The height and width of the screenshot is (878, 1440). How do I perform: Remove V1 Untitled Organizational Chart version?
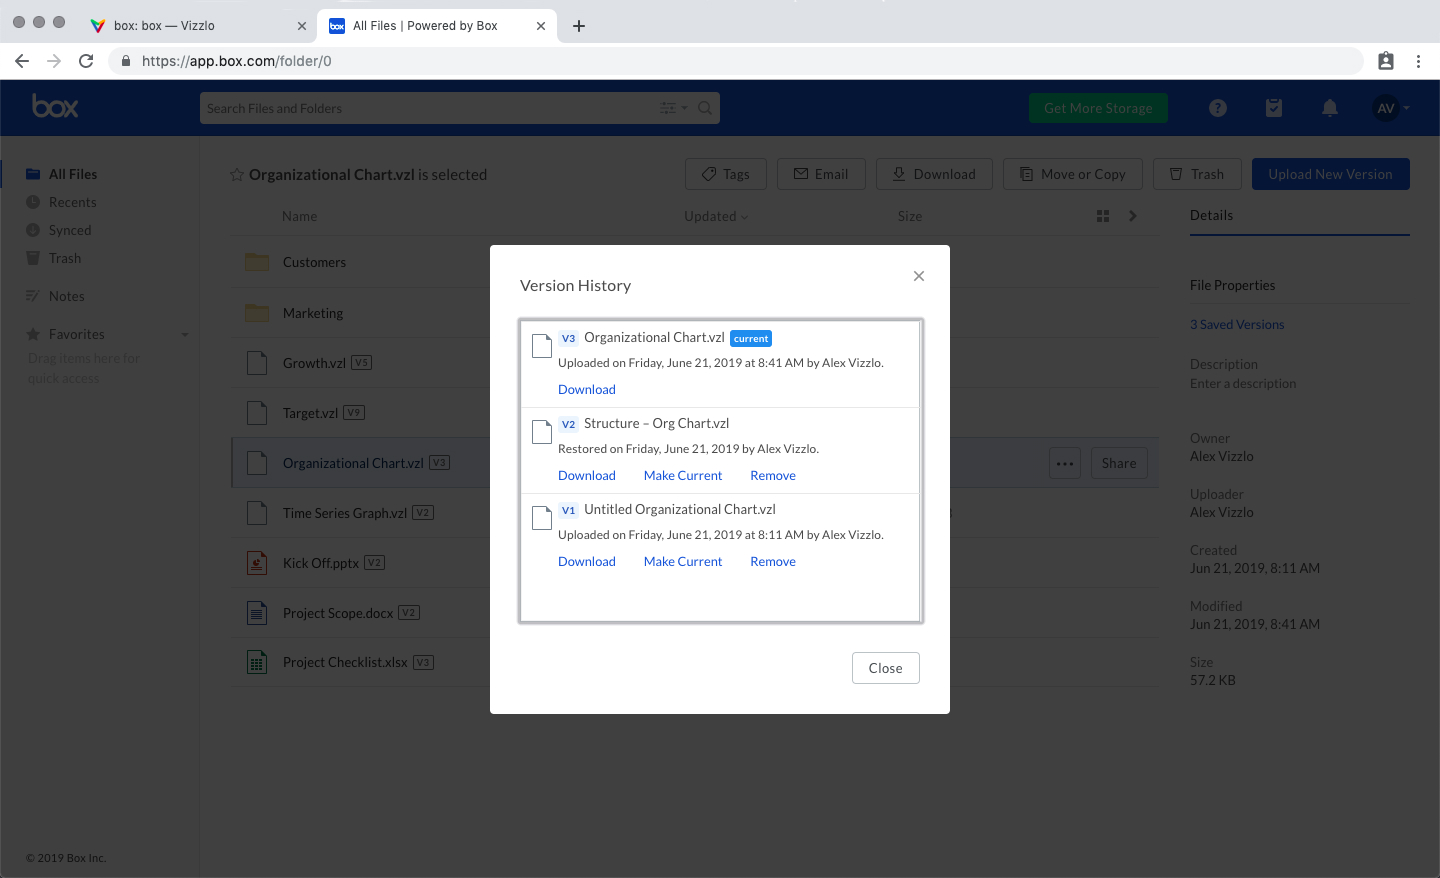[773, 562]
